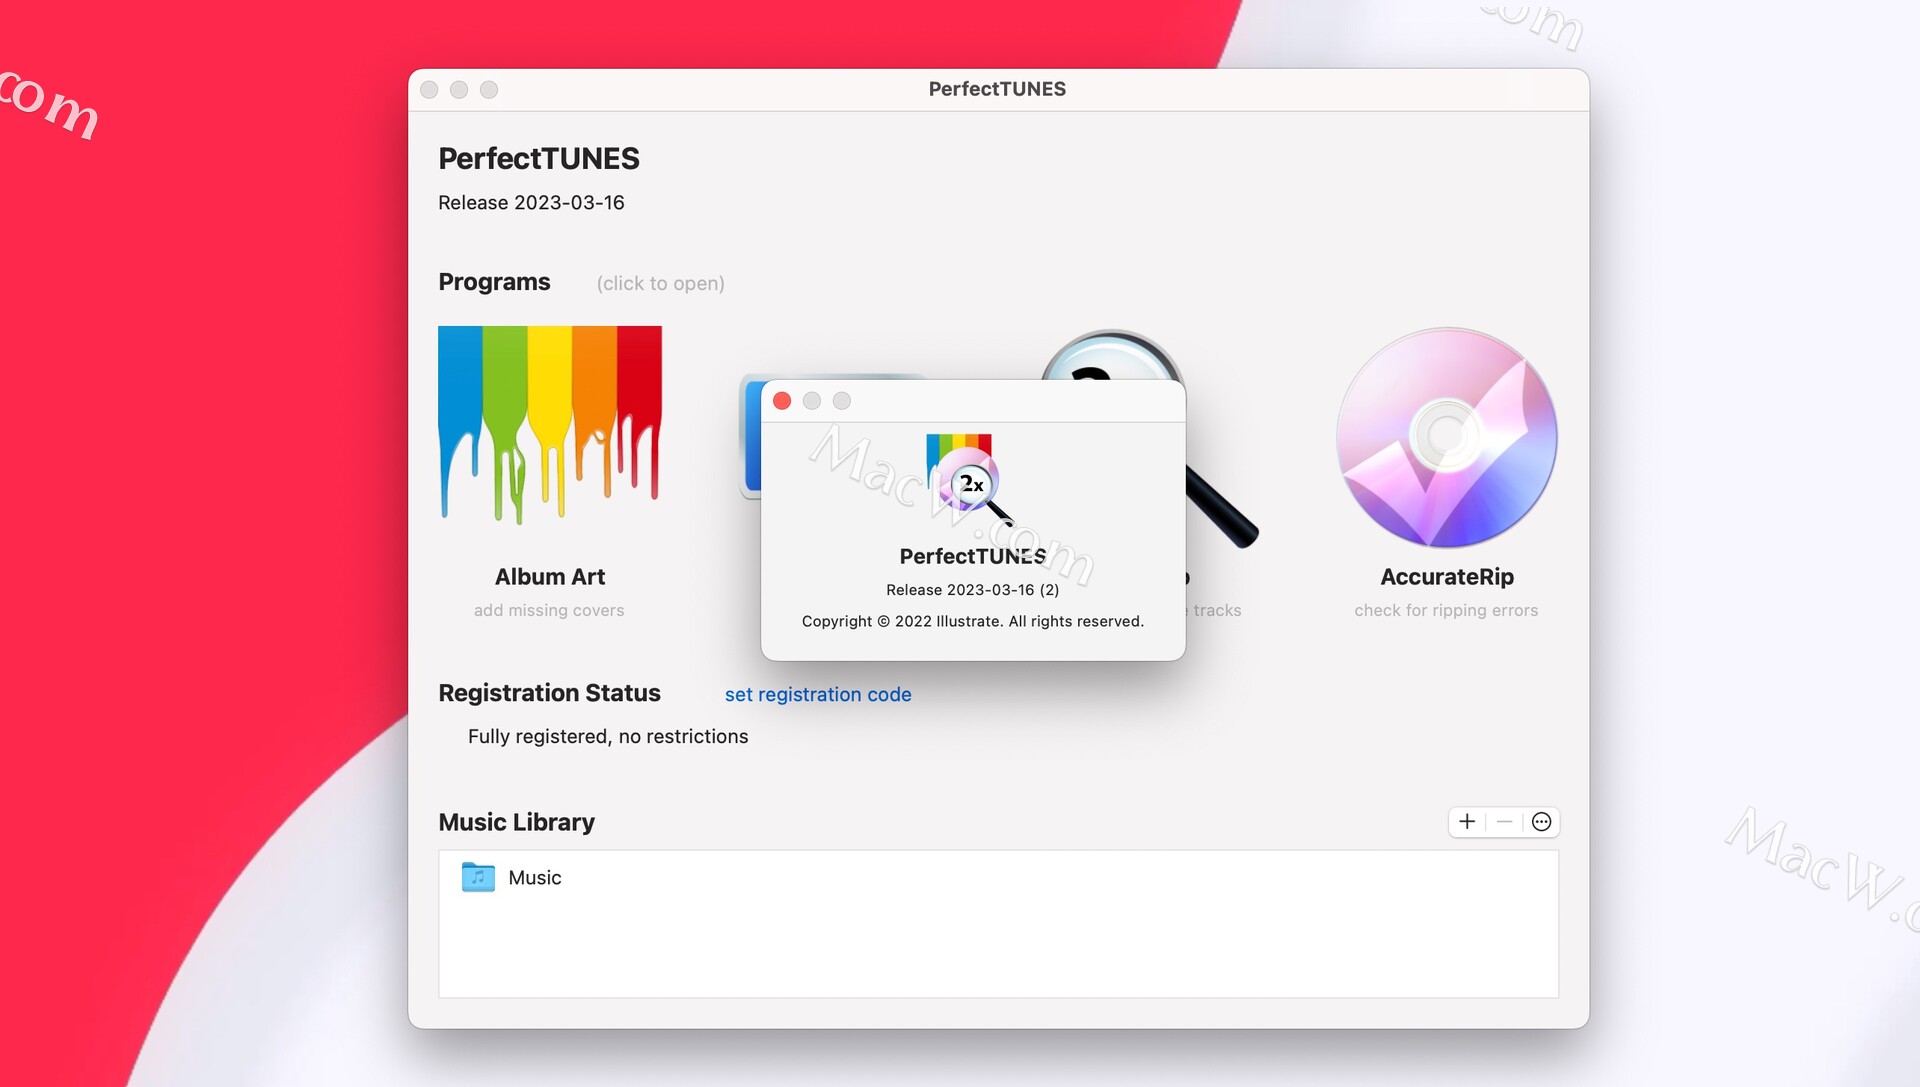Screen dimensions: 1920x1087
Task: Click the '(click to open)' hint text
Action: (x=660, y=283)
